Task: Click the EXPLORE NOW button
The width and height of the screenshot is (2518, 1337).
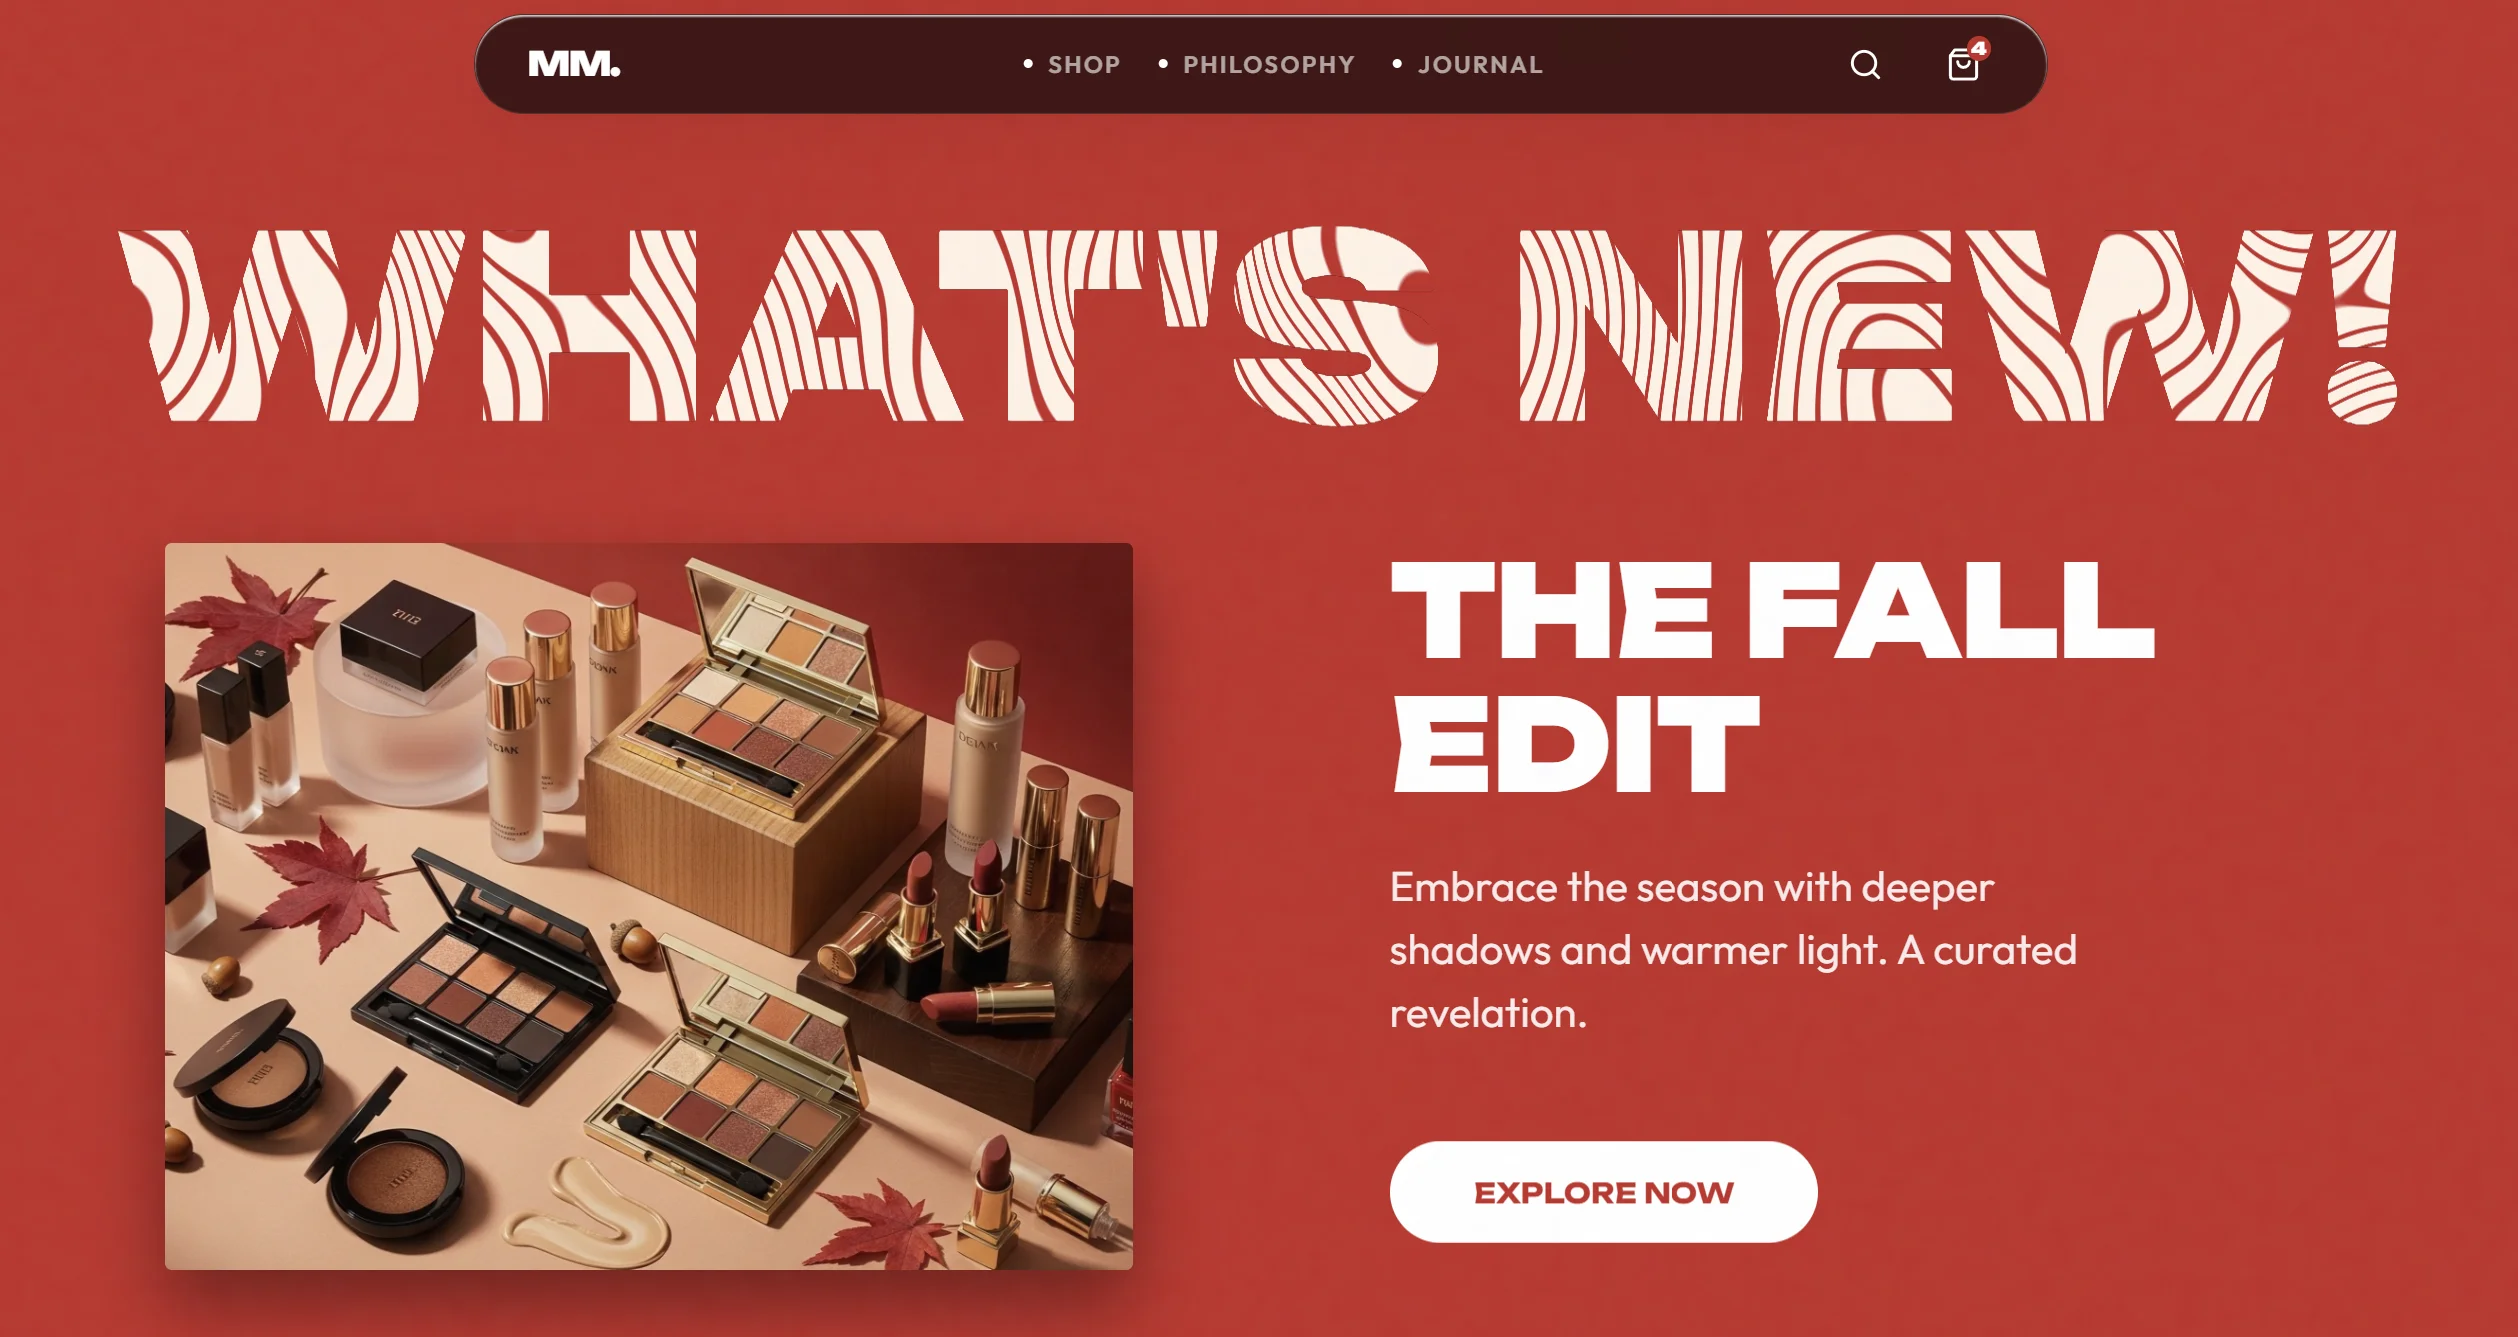Action: pyautogui.click(x=1603, y=1192)
